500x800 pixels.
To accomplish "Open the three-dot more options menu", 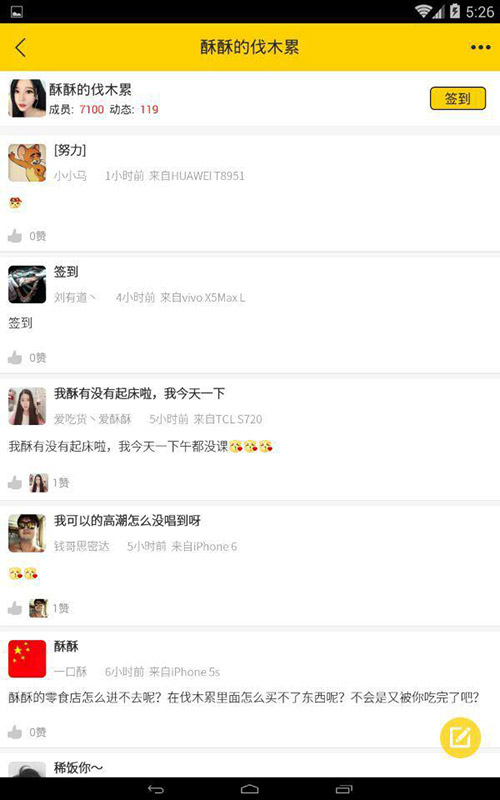I will coord(480,47).
